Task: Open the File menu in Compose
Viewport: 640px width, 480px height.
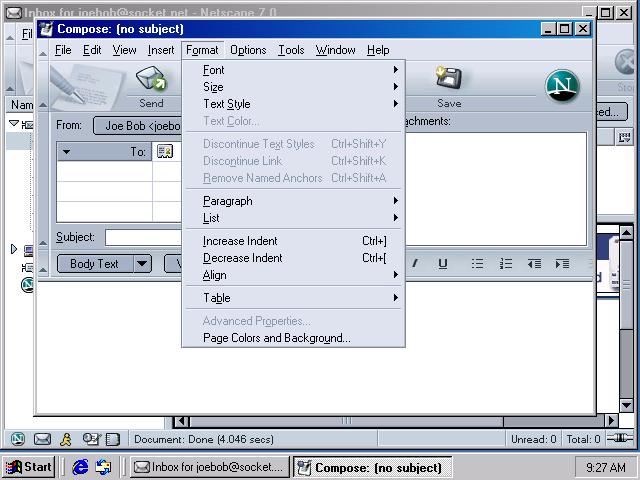Action: click(x=63, y=50)
